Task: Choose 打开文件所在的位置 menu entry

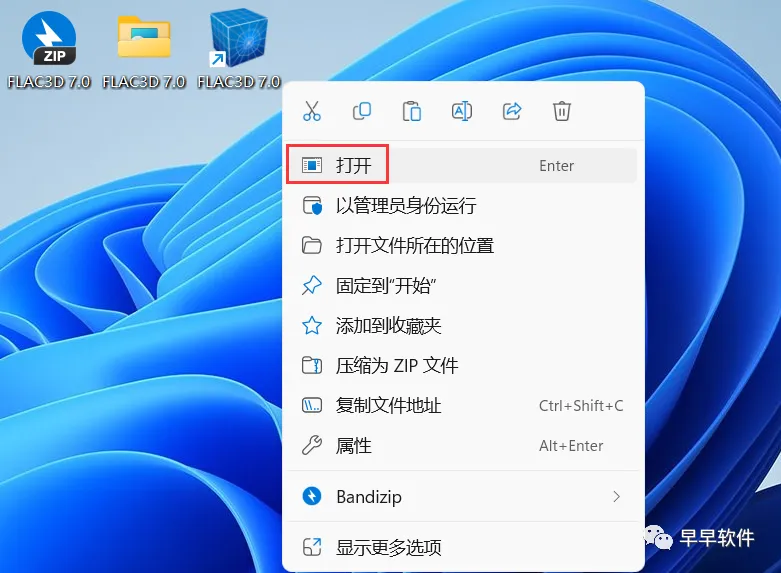Action: point(463,245)
